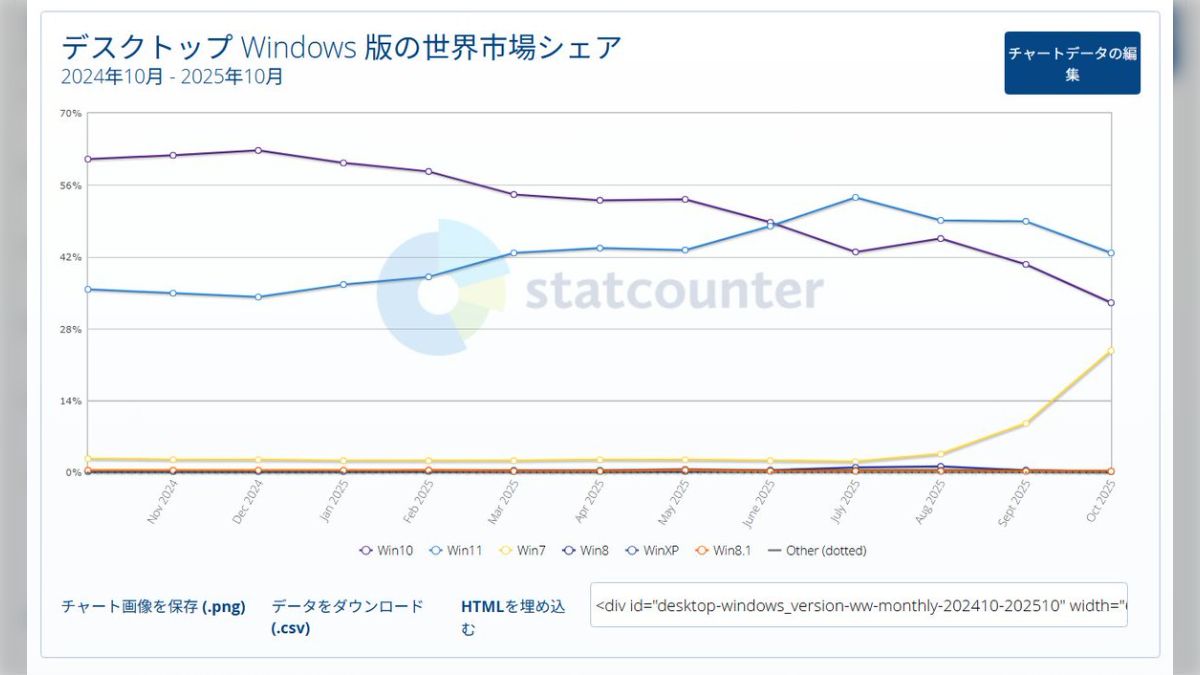Click the Win8.1 orange legend marker icon

[x=700, y=550]
